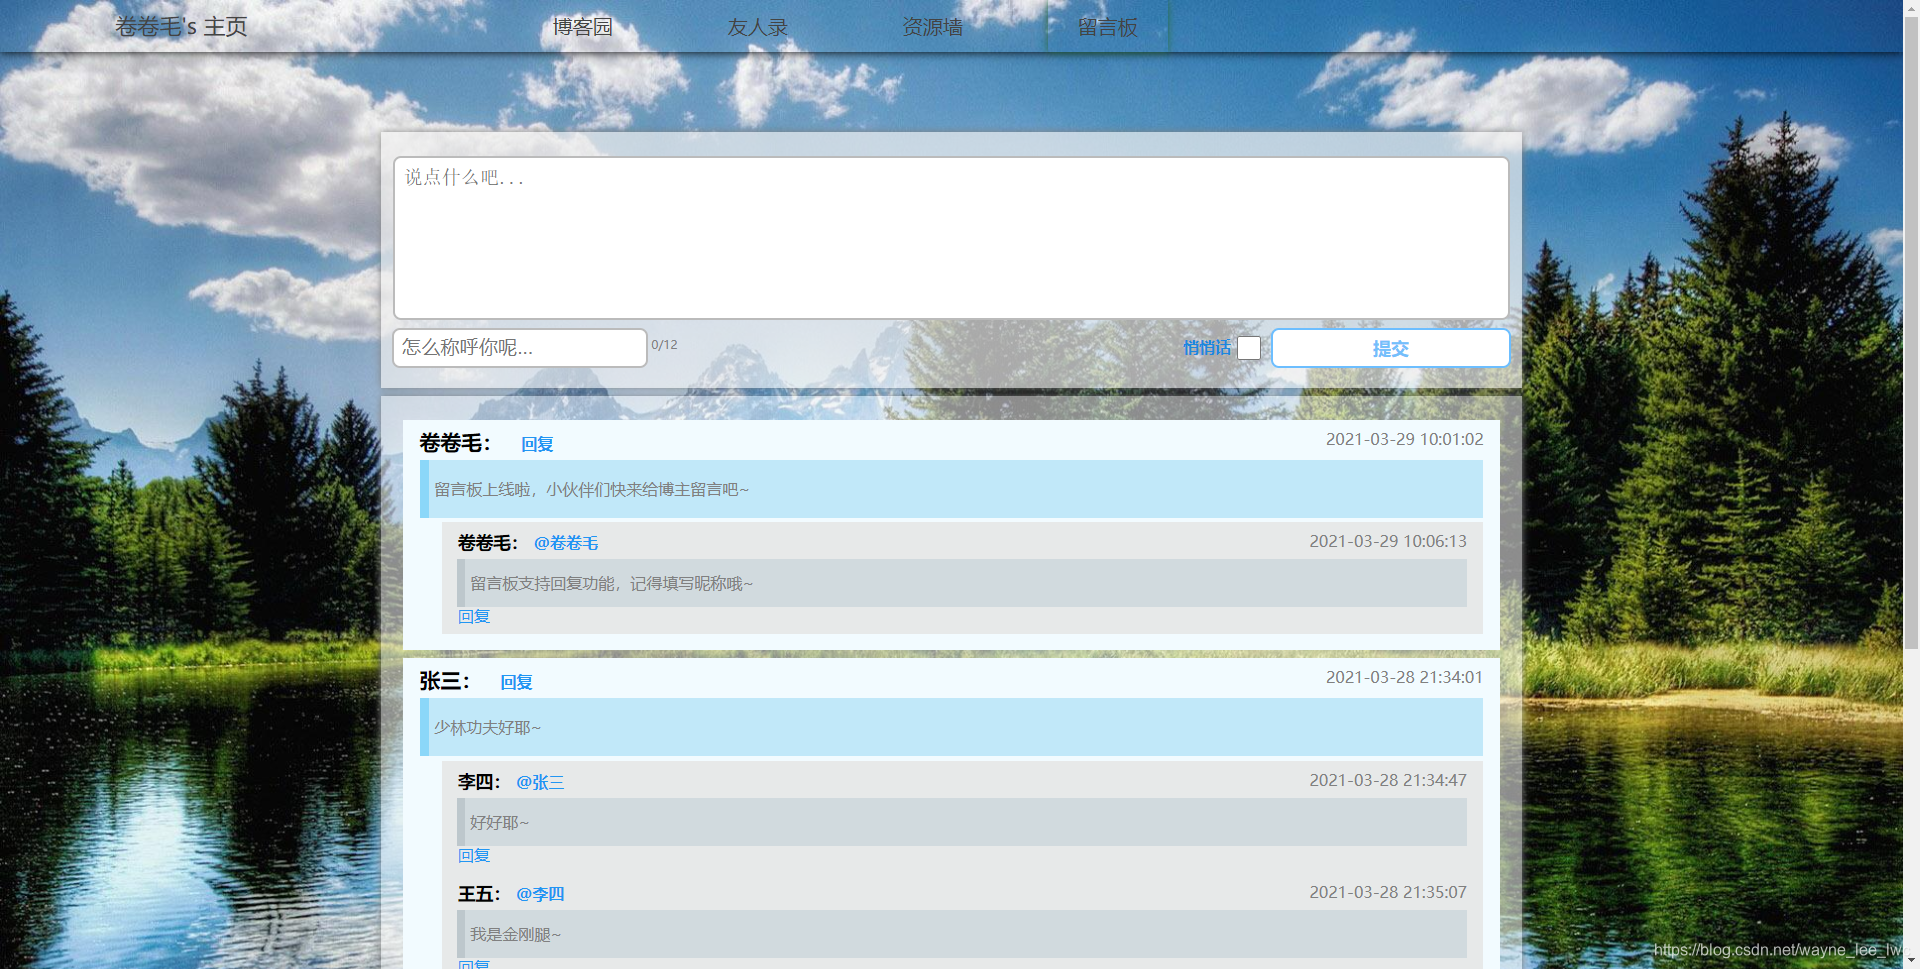The image size is (1920, 969).
Task: Click the 好好耶~ reply text
Action: (499, 822)
